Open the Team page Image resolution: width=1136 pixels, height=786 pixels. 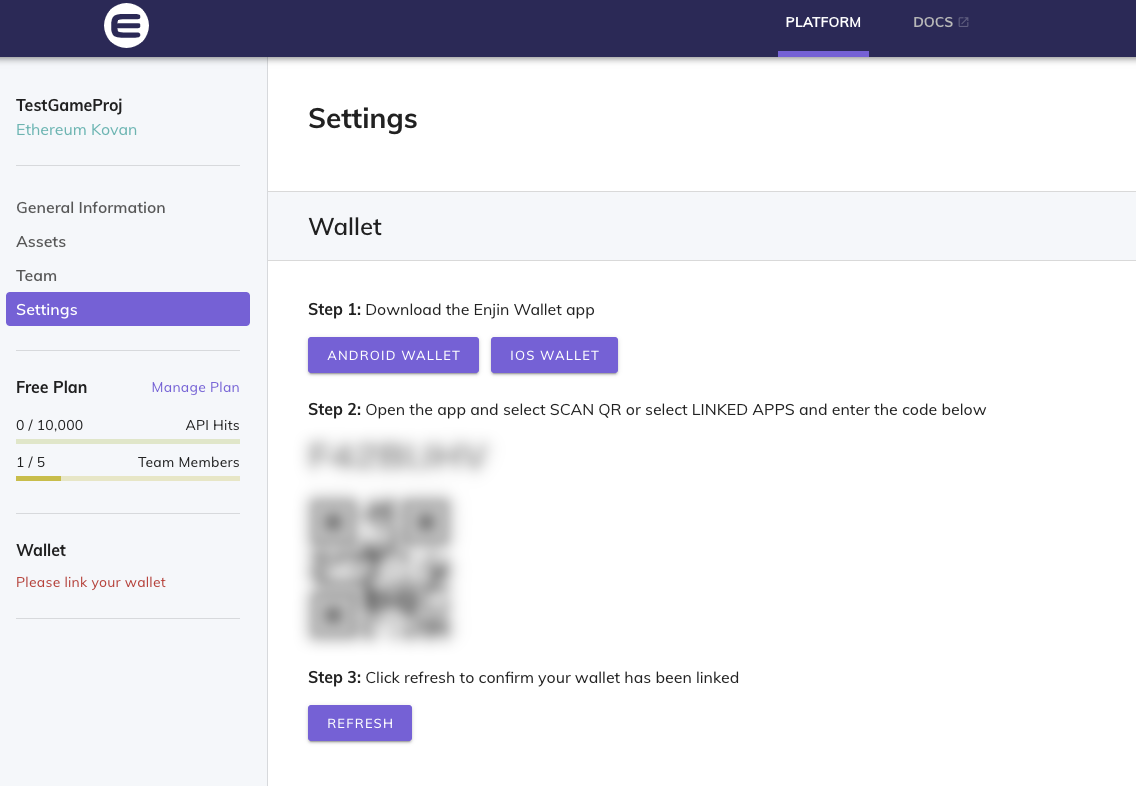(x=36, y=276)
